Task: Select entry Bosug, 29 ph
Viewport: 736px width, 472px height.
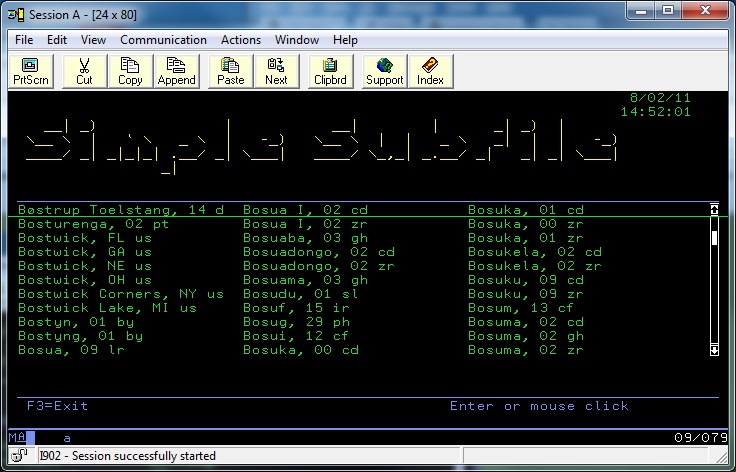Action: click(297, 322)
